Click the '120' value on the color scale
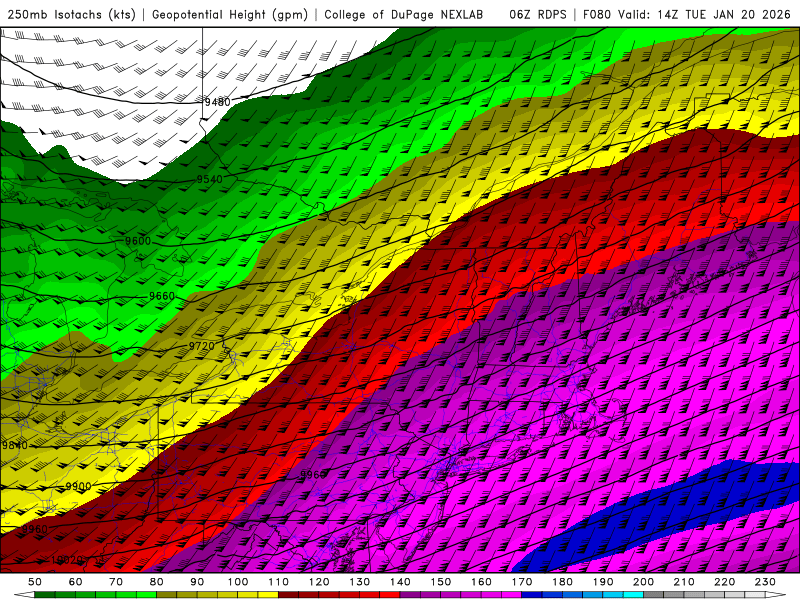The width and height of the screenshot is (800, 600). [319, 582]
